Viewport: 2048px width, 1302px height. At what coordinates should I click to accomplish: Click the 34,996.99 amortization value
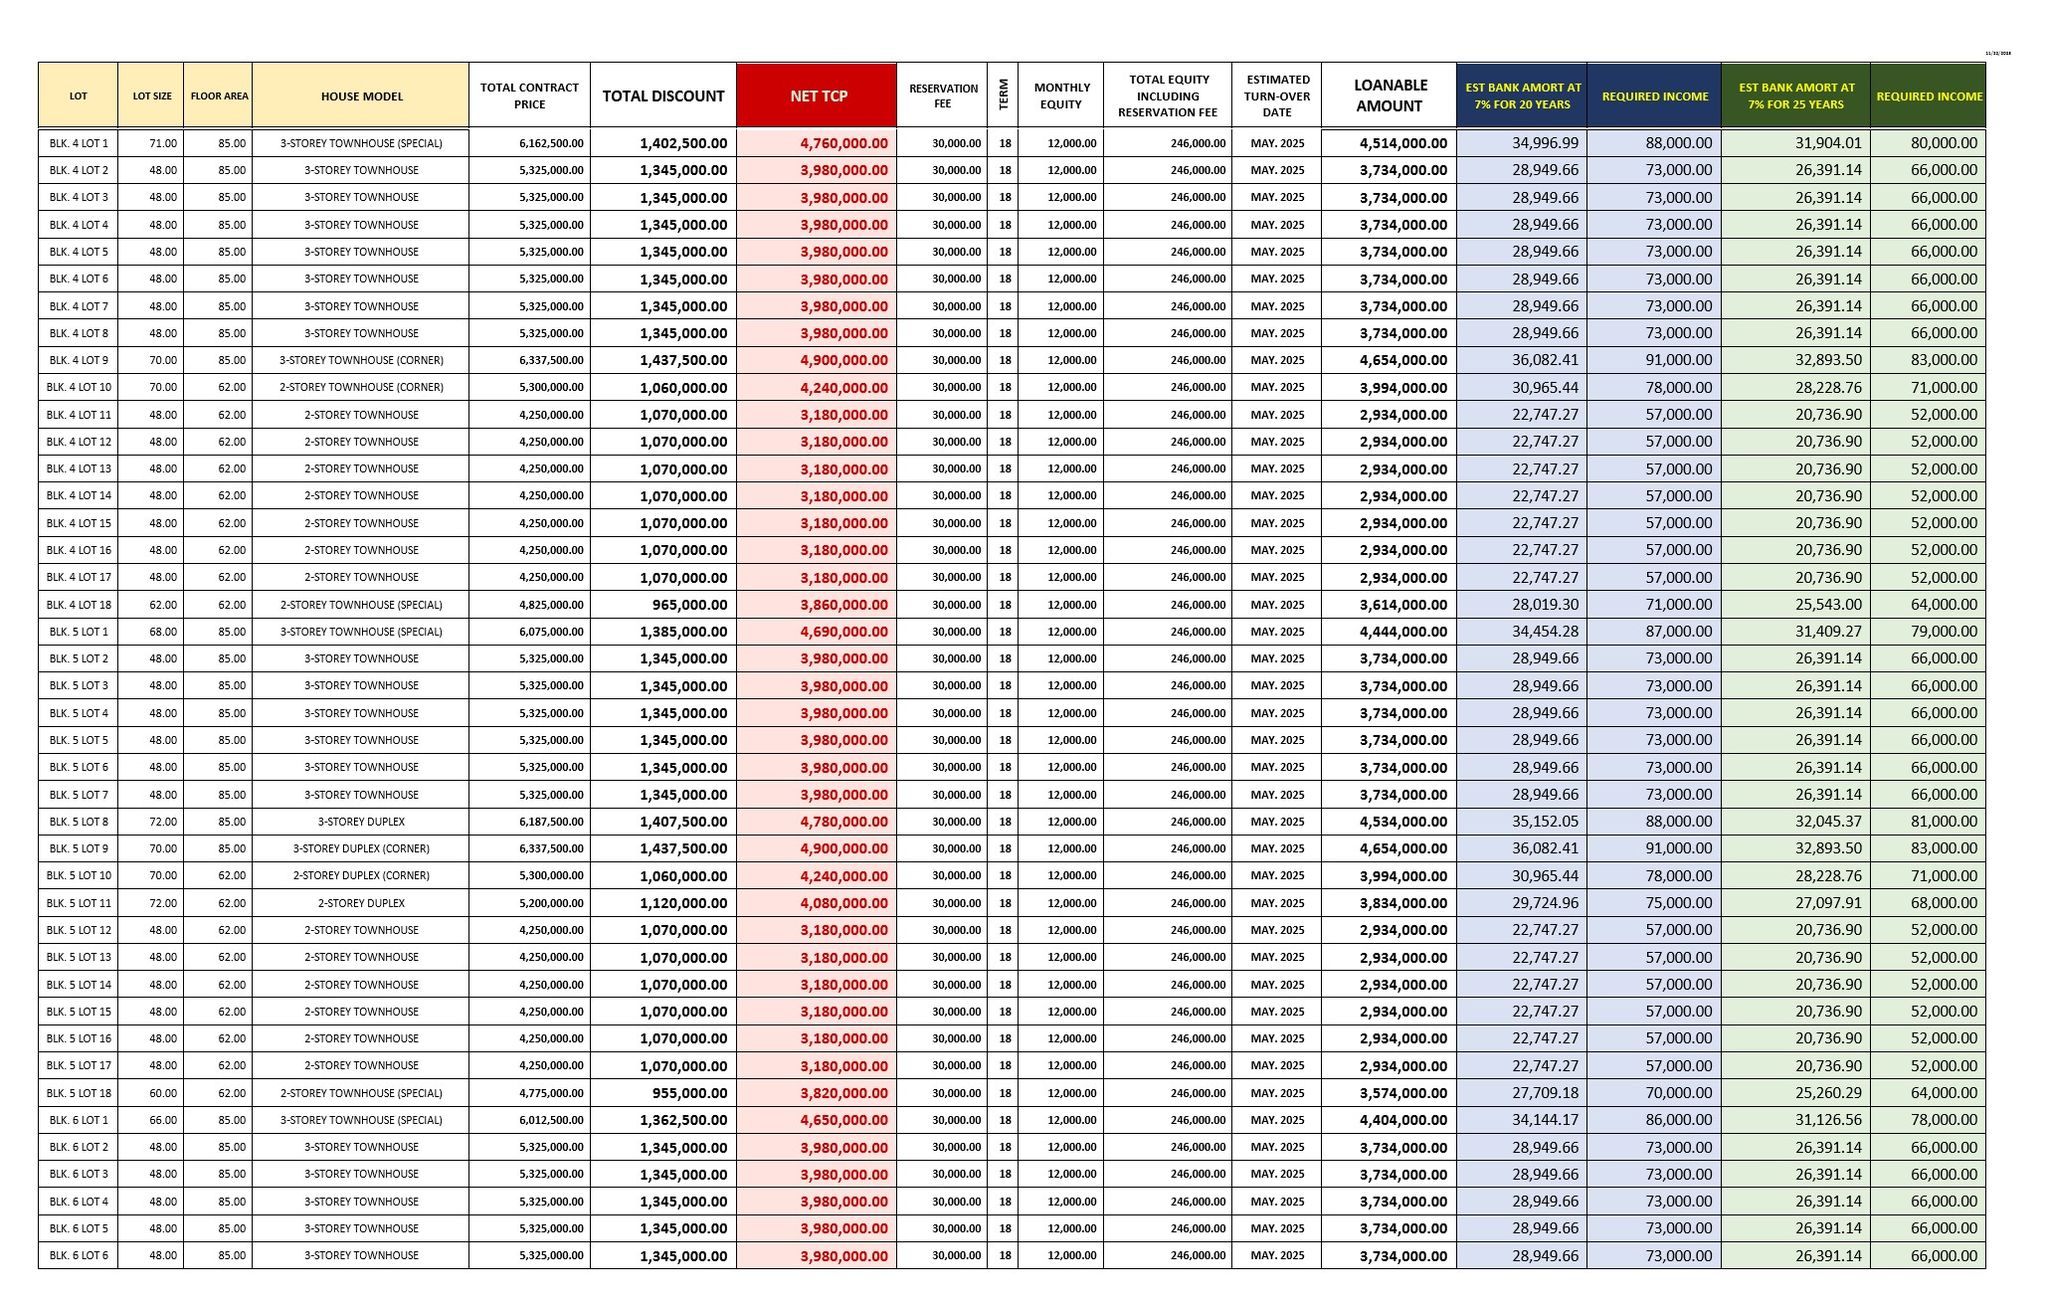click(1545, 143)
